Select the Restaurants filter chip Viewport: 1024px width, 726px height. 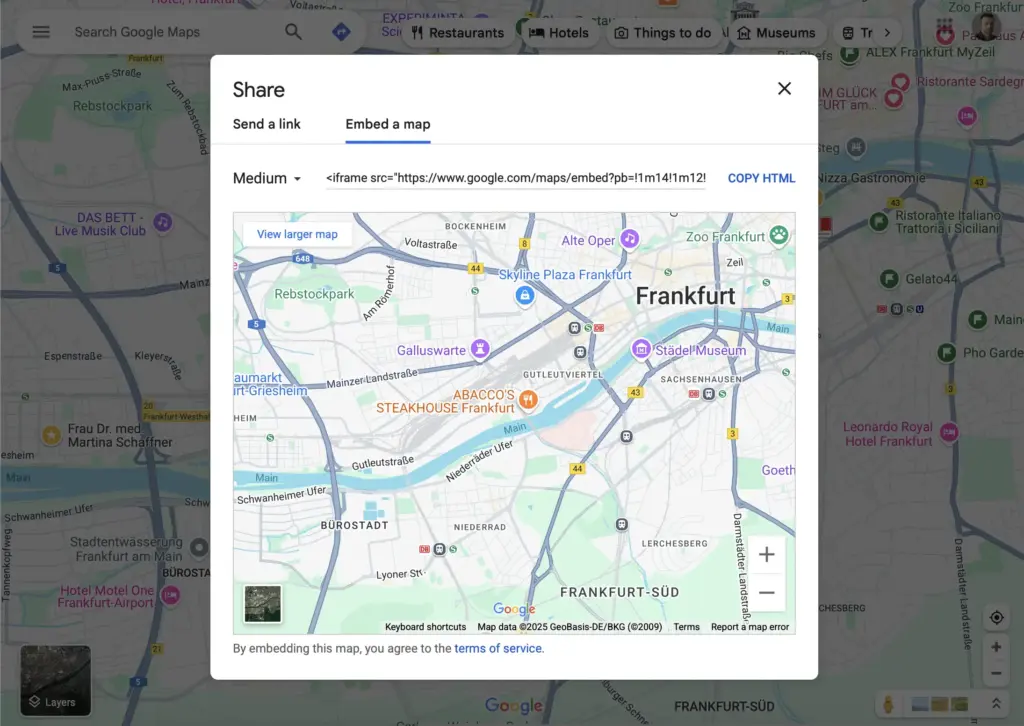[457, 33]
